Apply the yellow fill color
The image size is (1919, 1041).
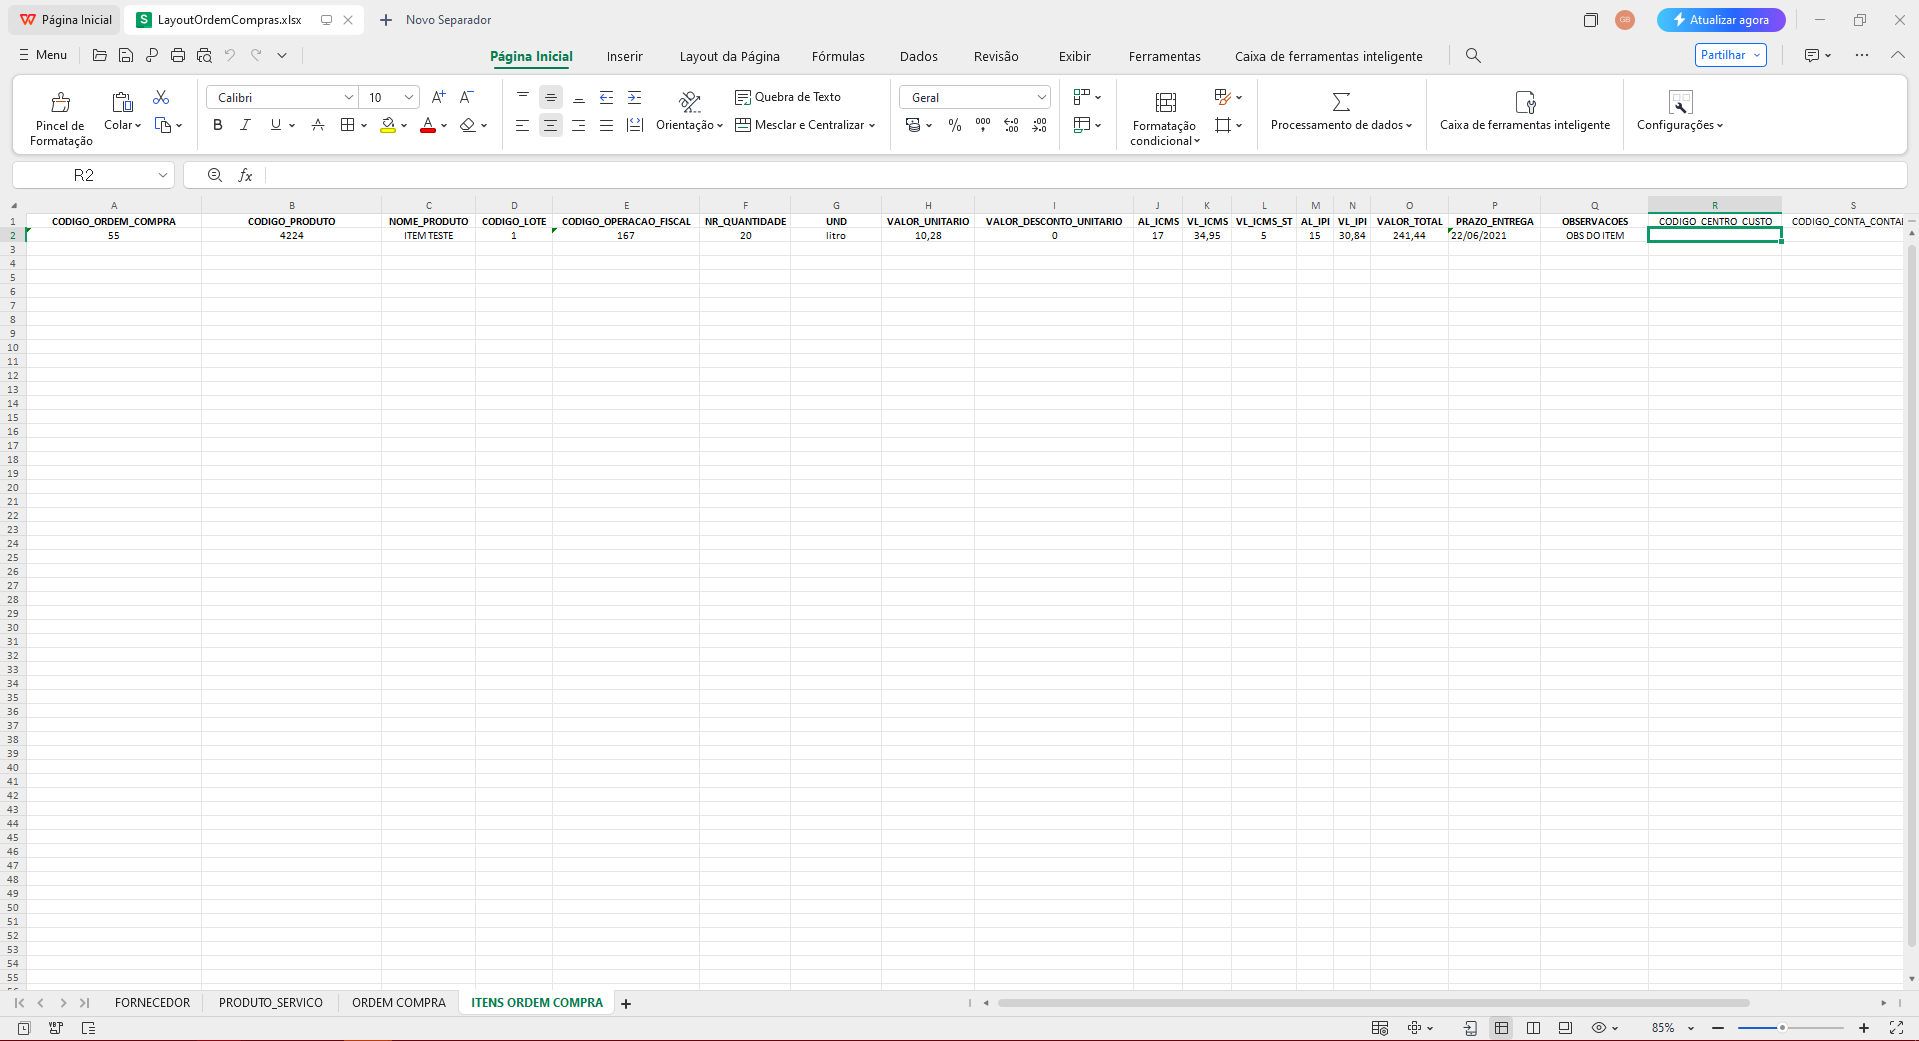coord(388,125)
